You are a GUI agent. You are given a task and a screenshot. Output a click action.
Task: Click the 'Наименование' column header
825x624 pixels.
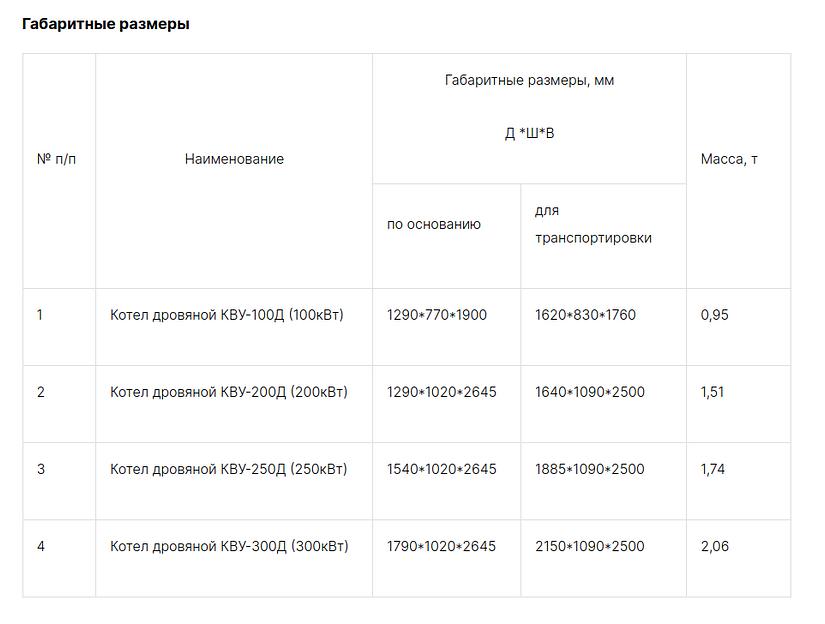point(234,159)
